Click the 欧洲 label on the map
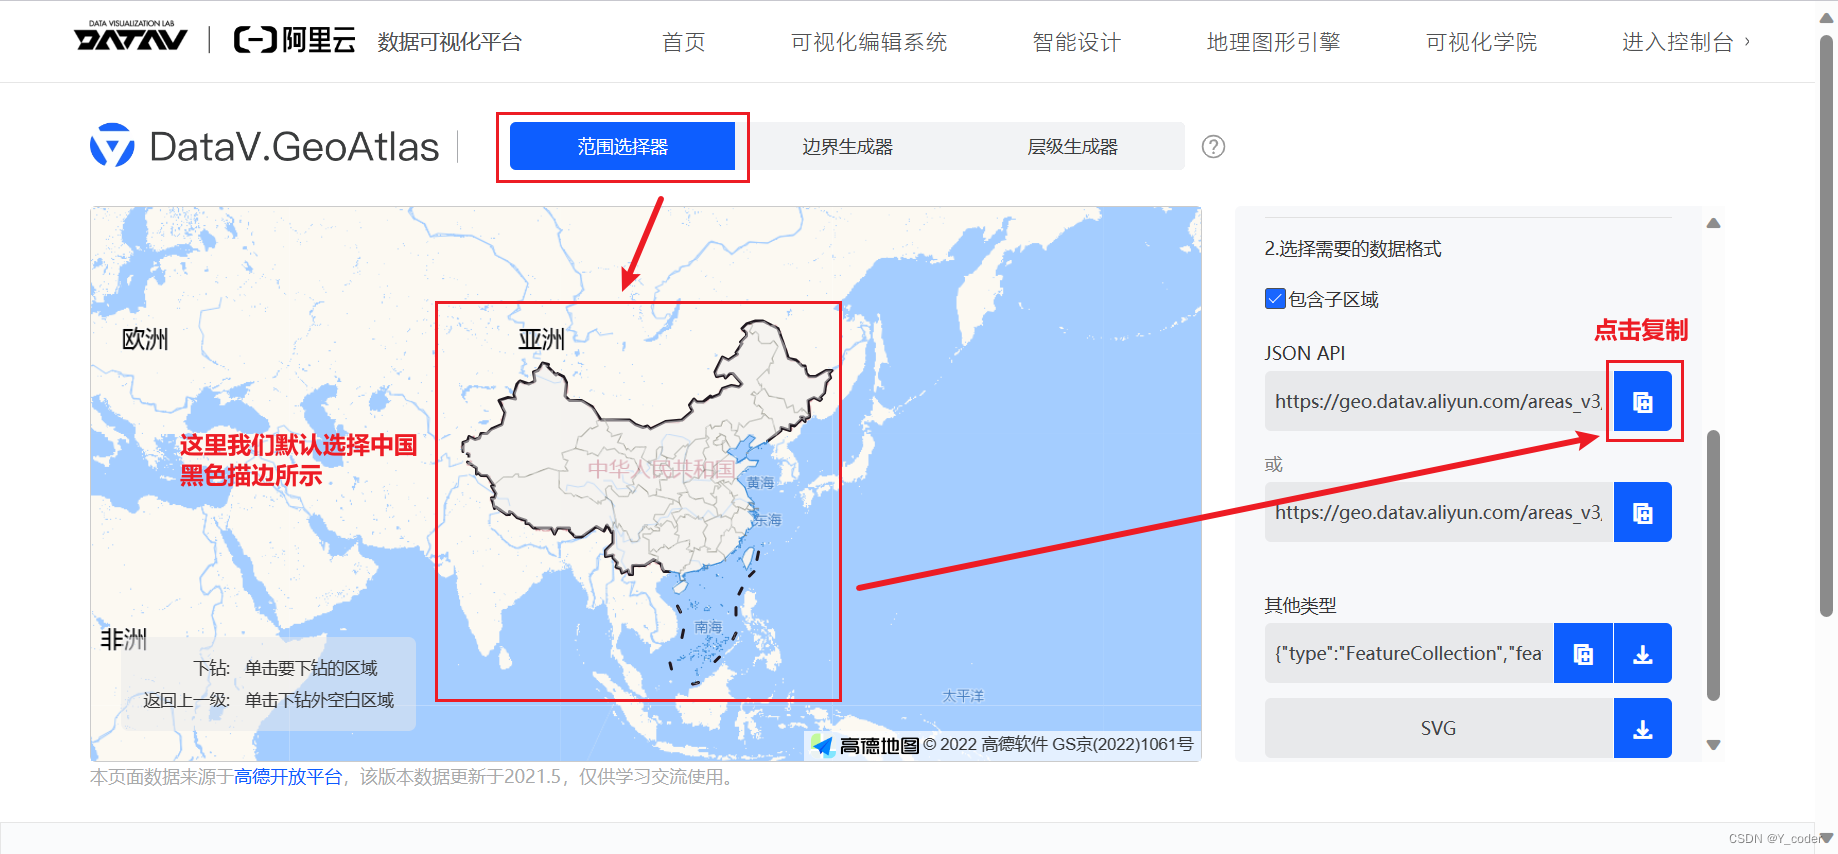Viewport: 1838px width, 854px height. tap(145, 339)
